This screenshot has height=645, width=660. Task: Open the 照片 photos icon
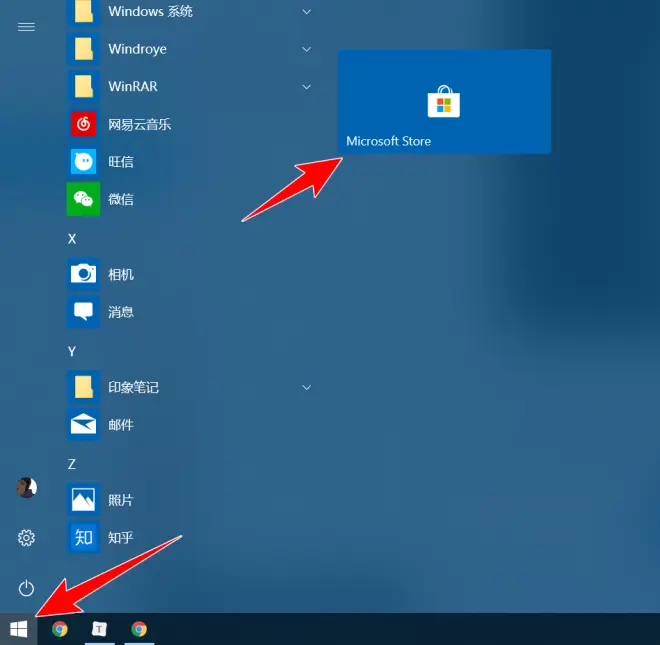click(x=83, y=499)
